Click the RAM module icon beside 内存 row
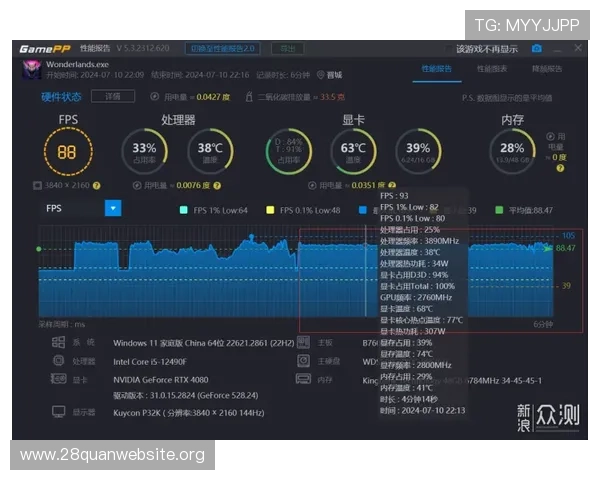Image resolution: width=600 pixels, height=480 pixels. pos(303,379)
